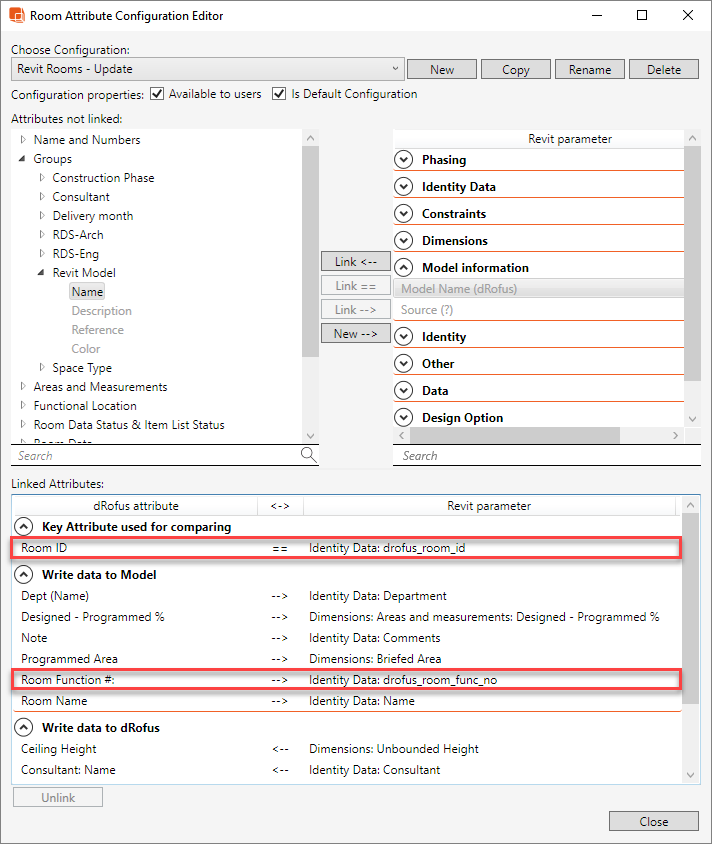Viewport: 712px width, 844px height.
Task: Collapse the Write data to Model section
Action: pos(23,575)
